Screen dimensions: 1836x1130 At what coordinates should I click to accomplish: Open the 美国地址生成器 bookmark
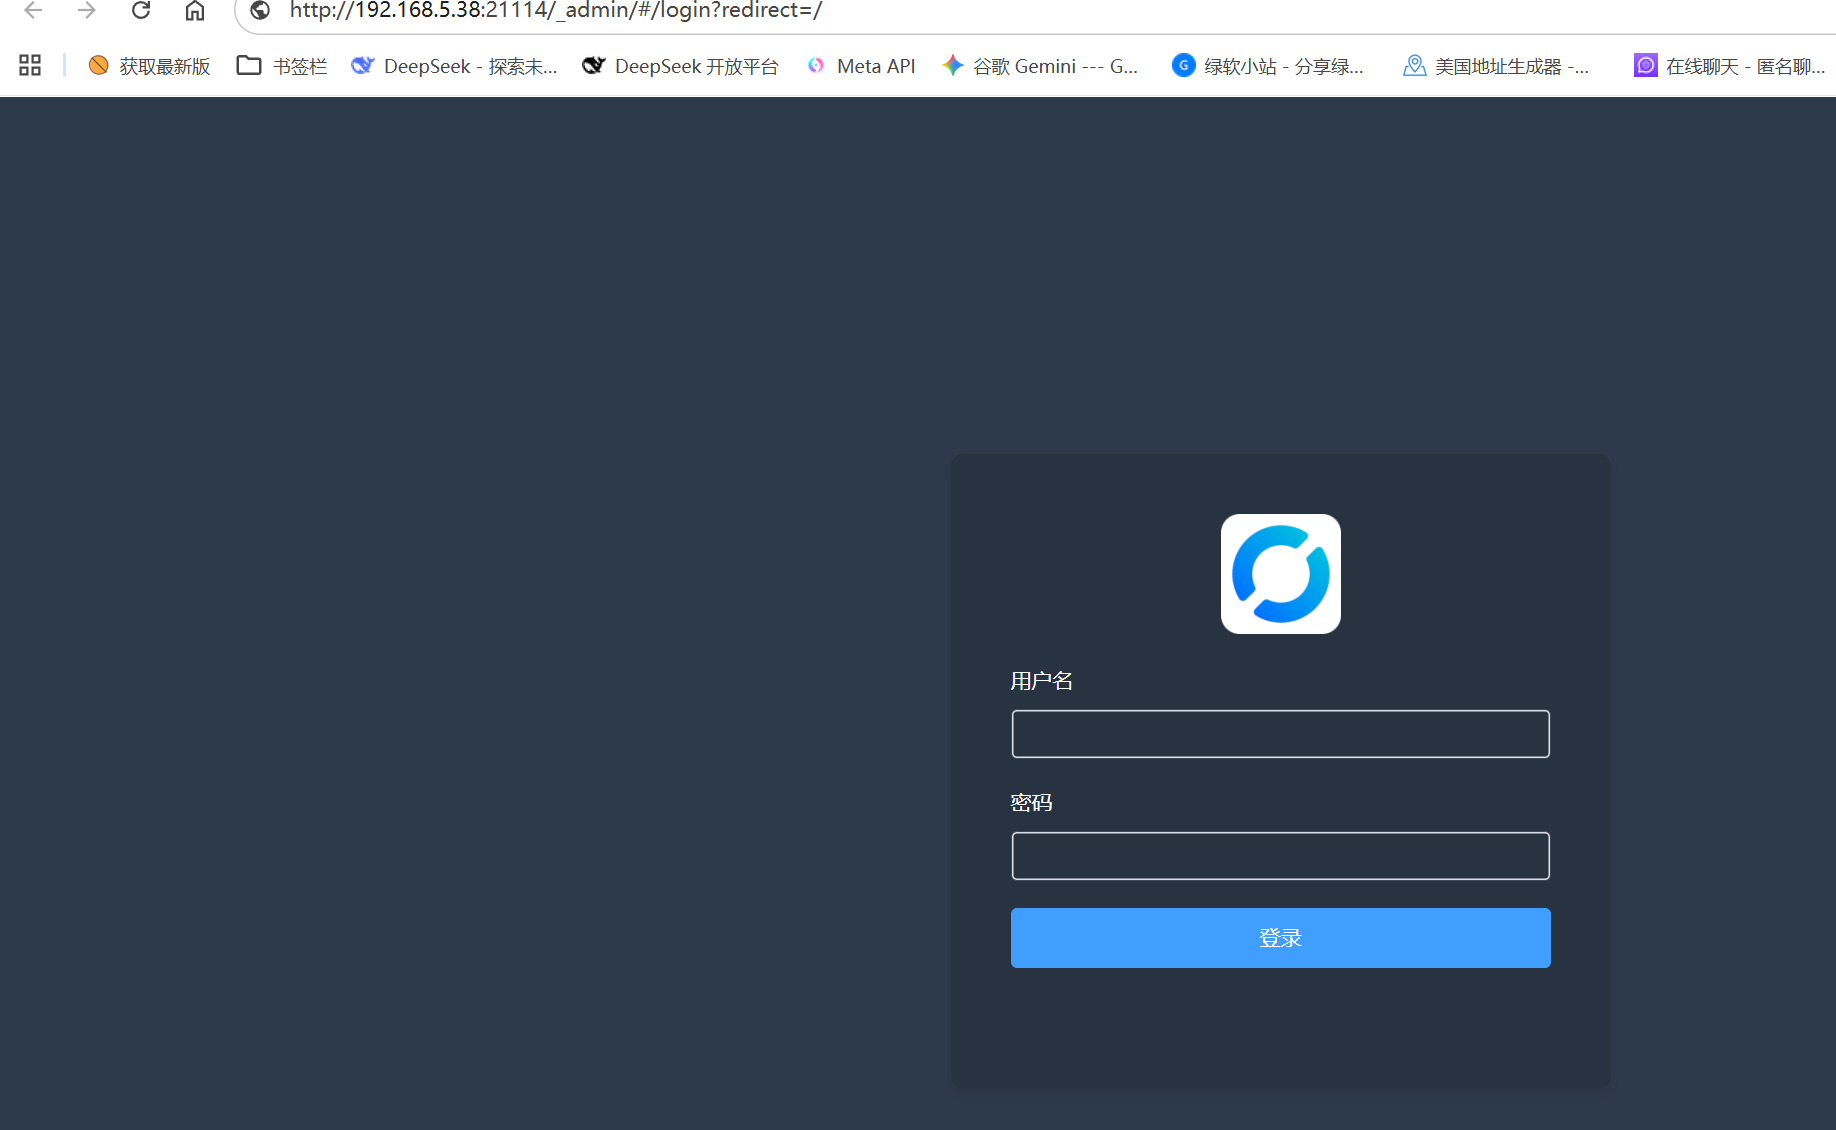point(1496,66)
